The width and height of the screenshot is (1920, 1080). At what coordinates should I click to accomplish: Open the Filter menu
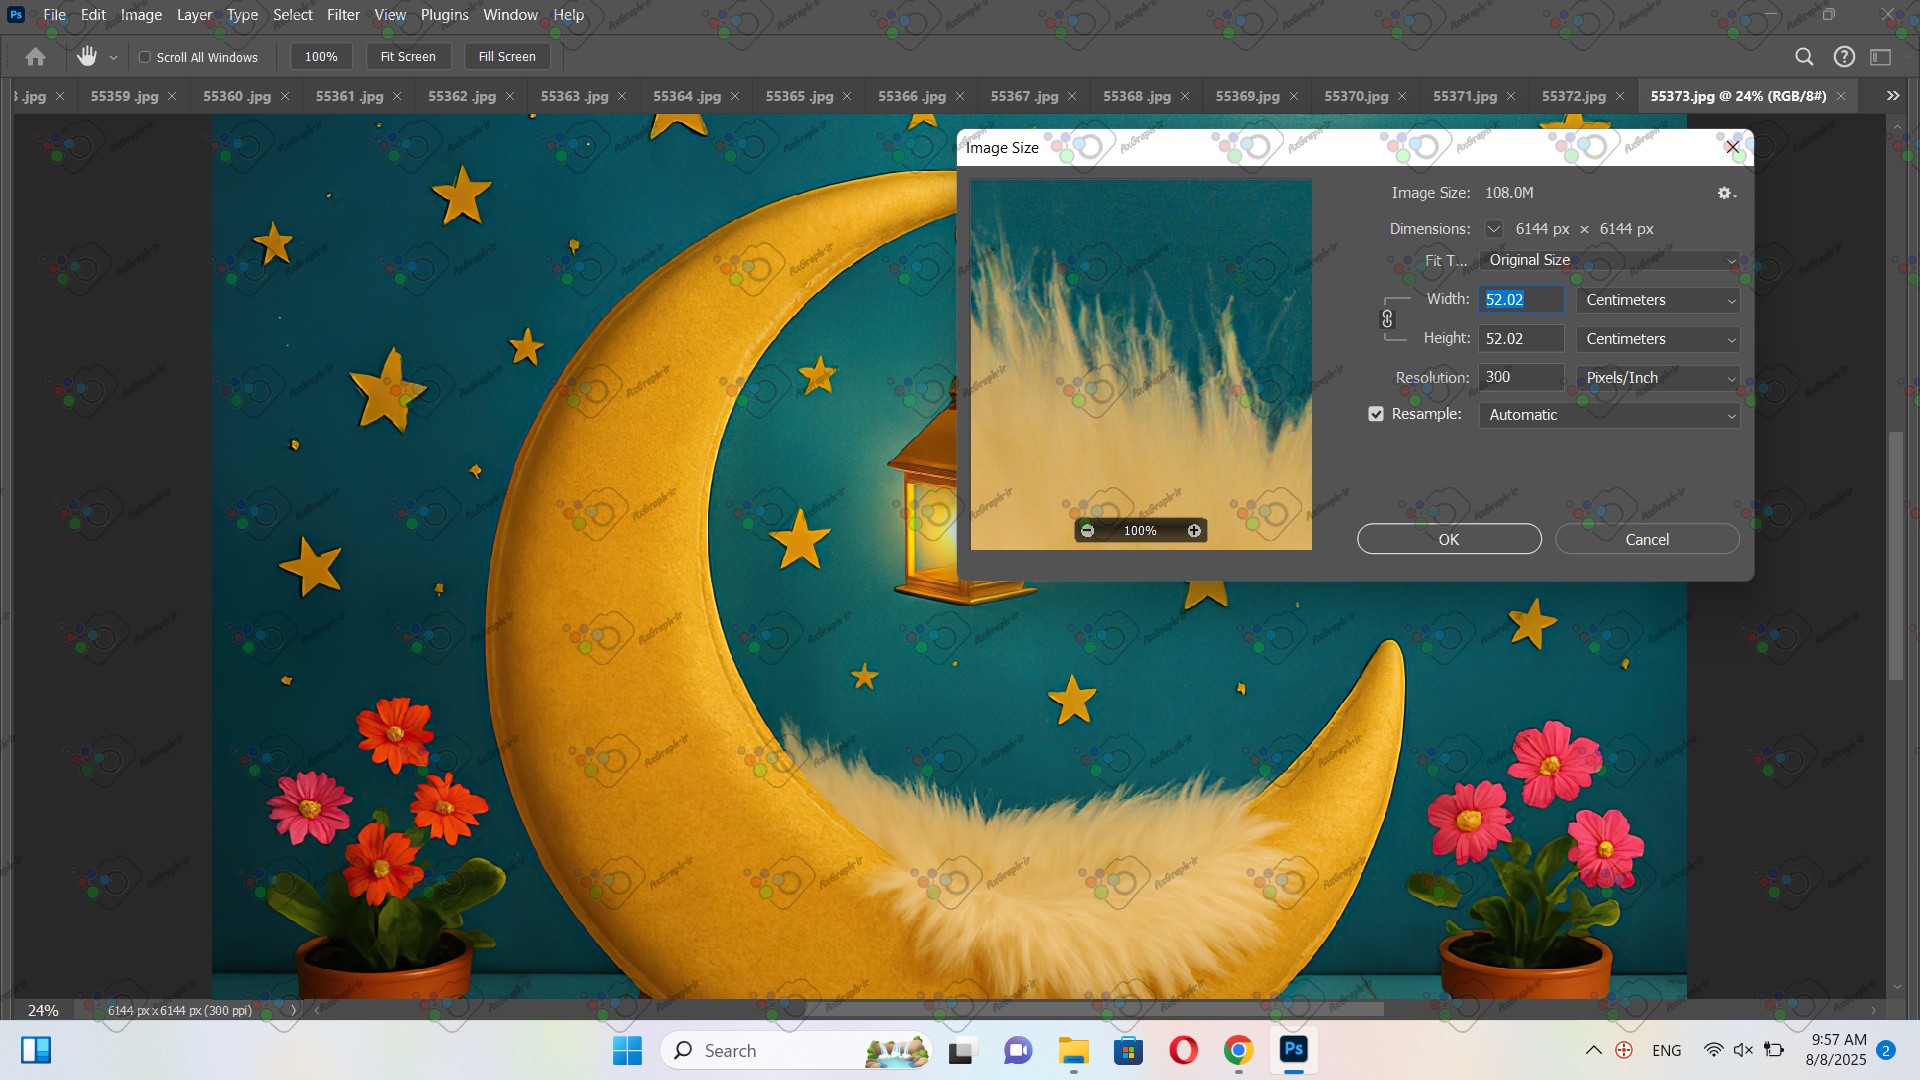[342, 15]
